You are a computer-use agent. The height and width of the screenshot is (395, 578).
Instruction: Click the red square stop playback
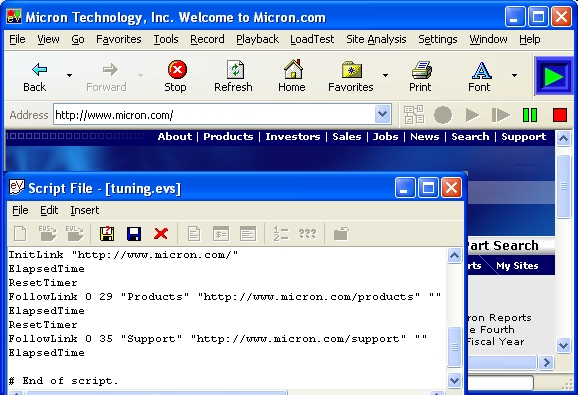(x=560, y=115)
